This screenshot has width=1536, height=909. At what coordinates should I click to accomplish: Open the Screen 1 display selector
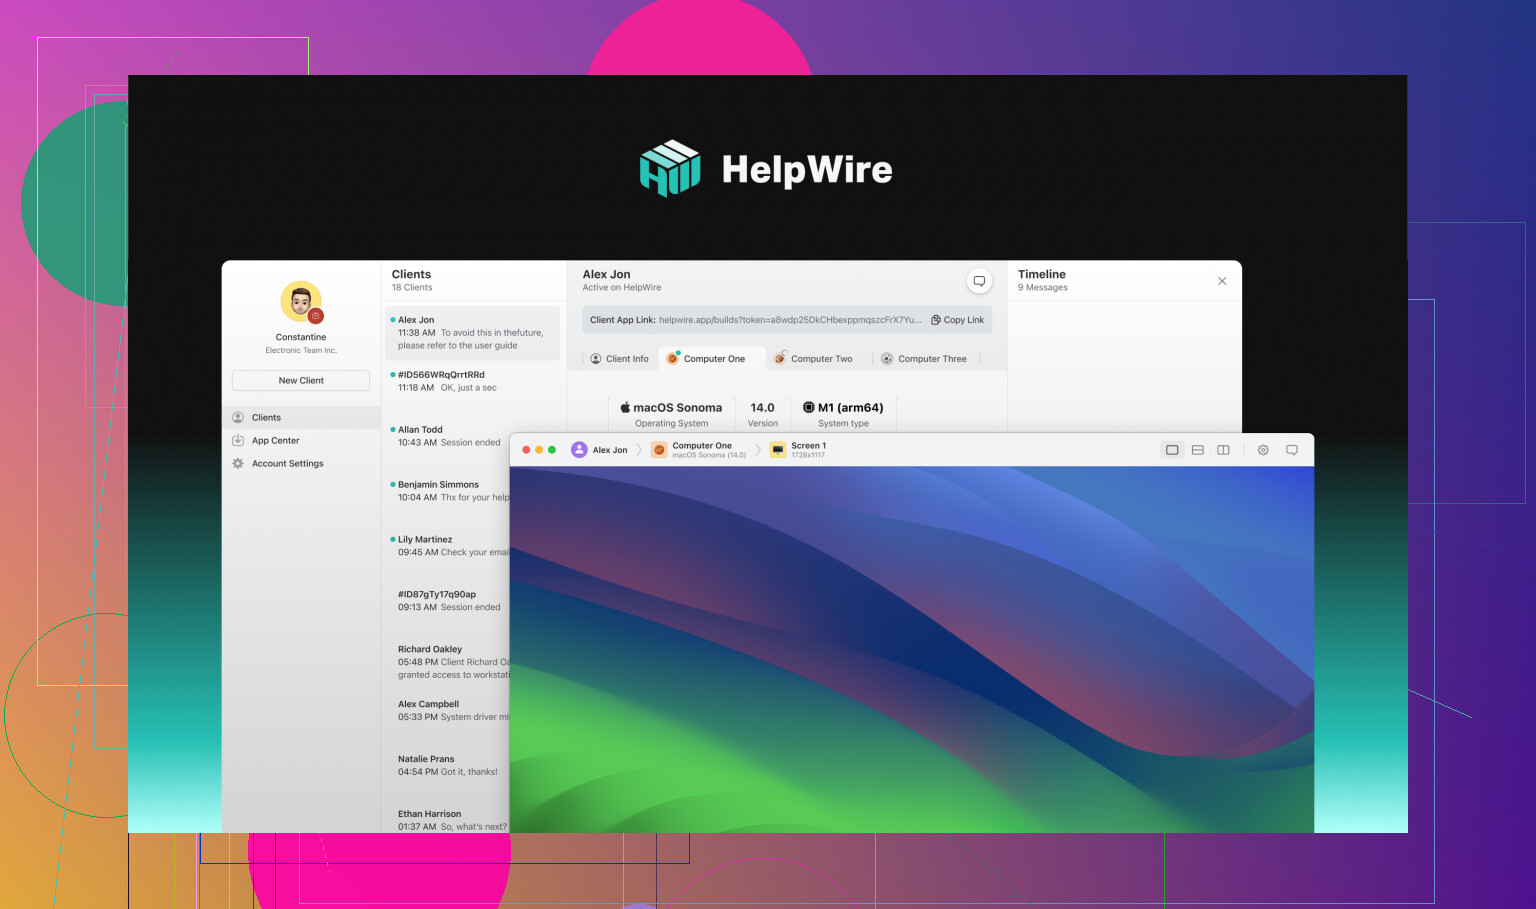tap(808, 450)
